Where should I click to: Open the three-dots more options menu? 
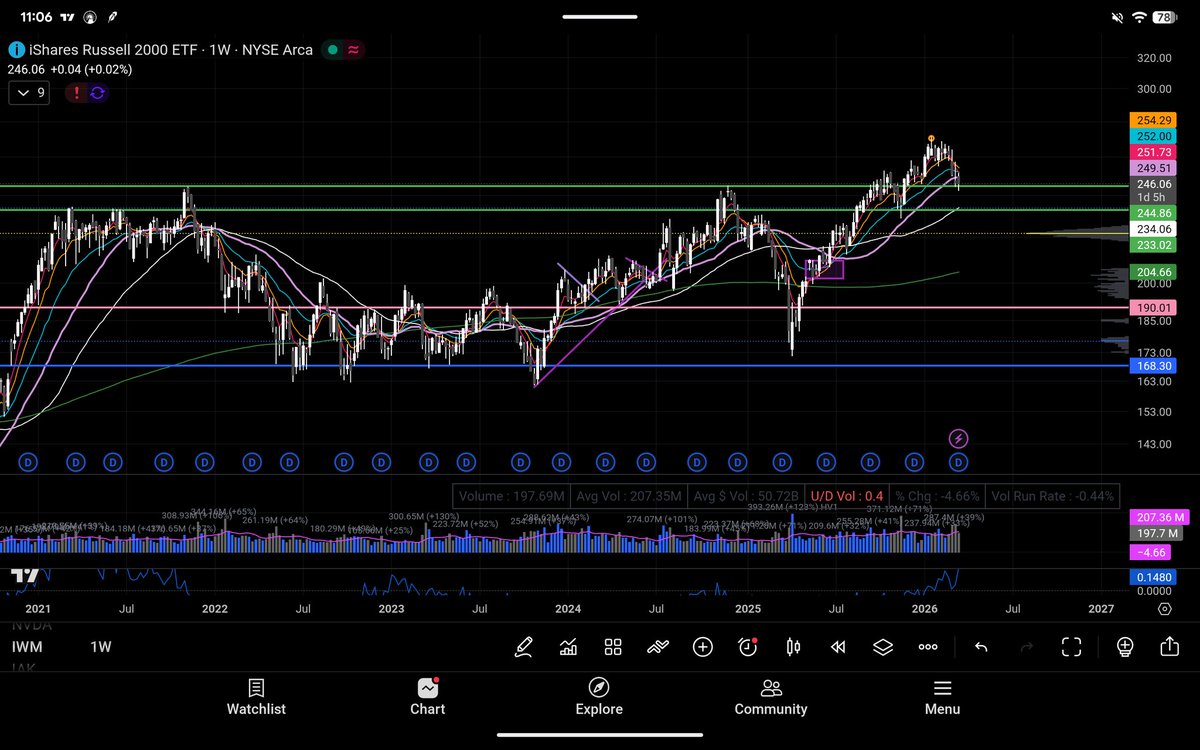(x=928, y=647)
